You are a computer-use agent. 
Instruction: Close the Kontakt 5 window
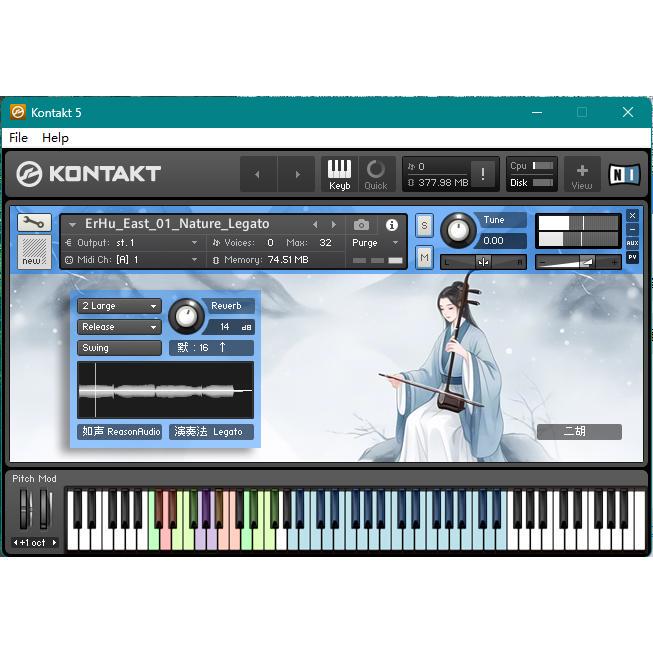coord(628,112)
